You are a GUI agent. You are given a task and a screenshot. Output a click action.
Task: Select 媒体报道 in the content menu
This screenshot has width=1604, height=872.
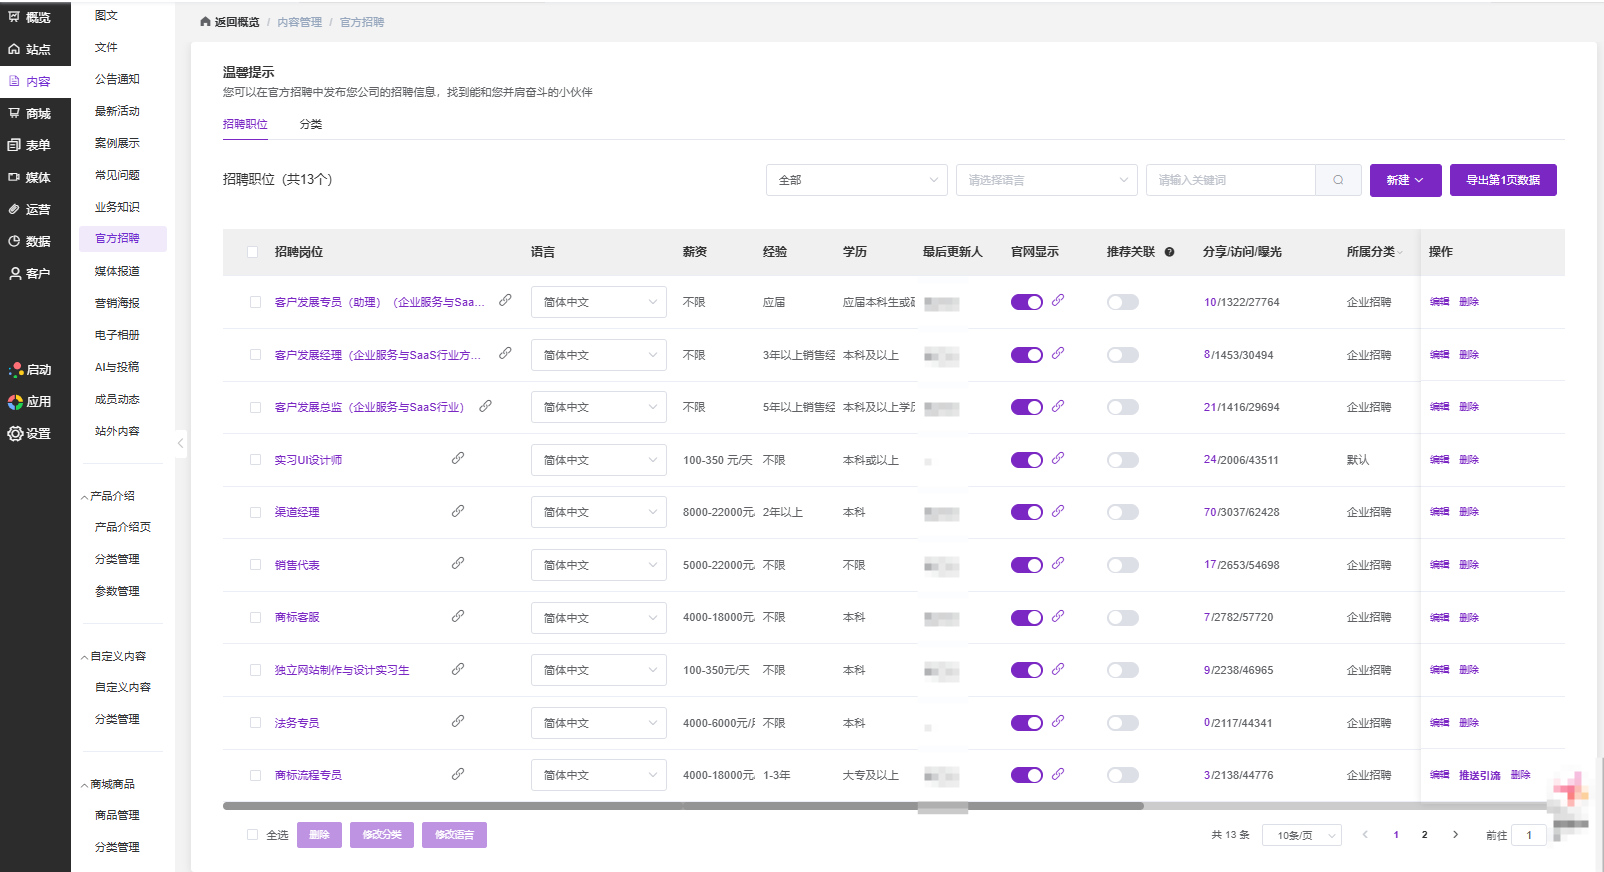click(117, 271)
